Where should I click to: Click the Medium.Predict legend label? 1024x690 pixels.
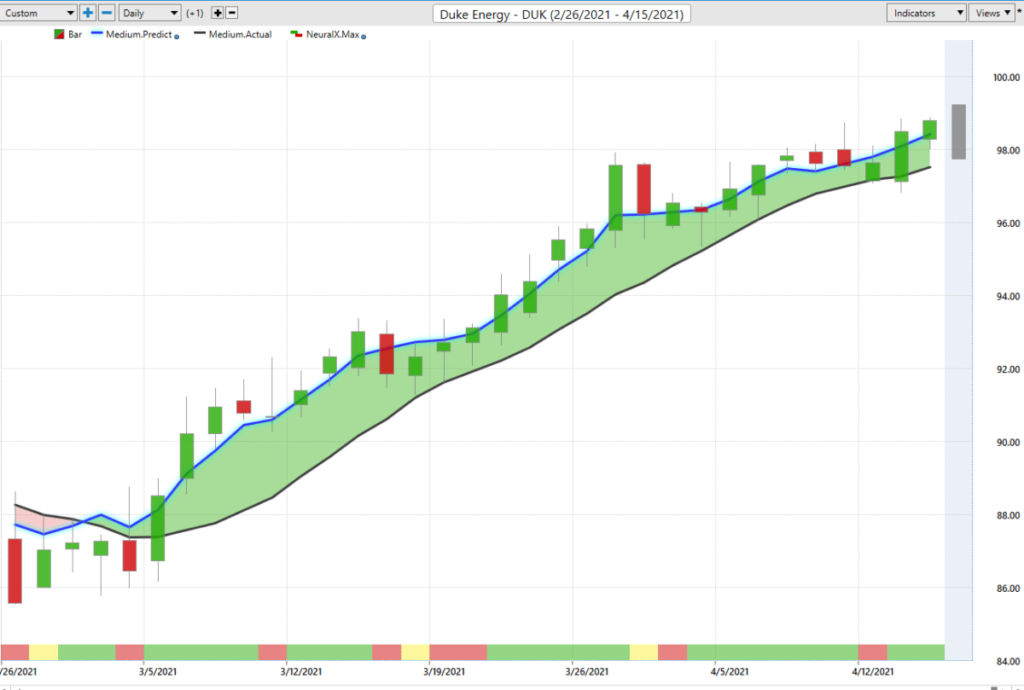139,35
